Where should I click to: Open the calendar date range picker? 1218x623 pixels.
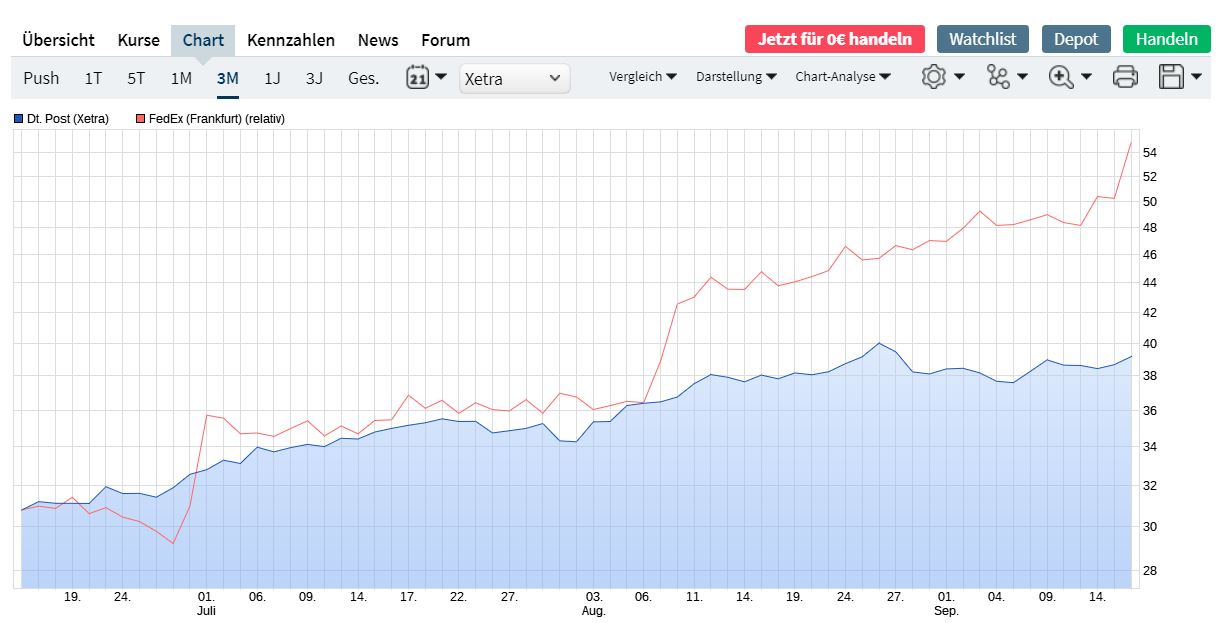[426, 77]
